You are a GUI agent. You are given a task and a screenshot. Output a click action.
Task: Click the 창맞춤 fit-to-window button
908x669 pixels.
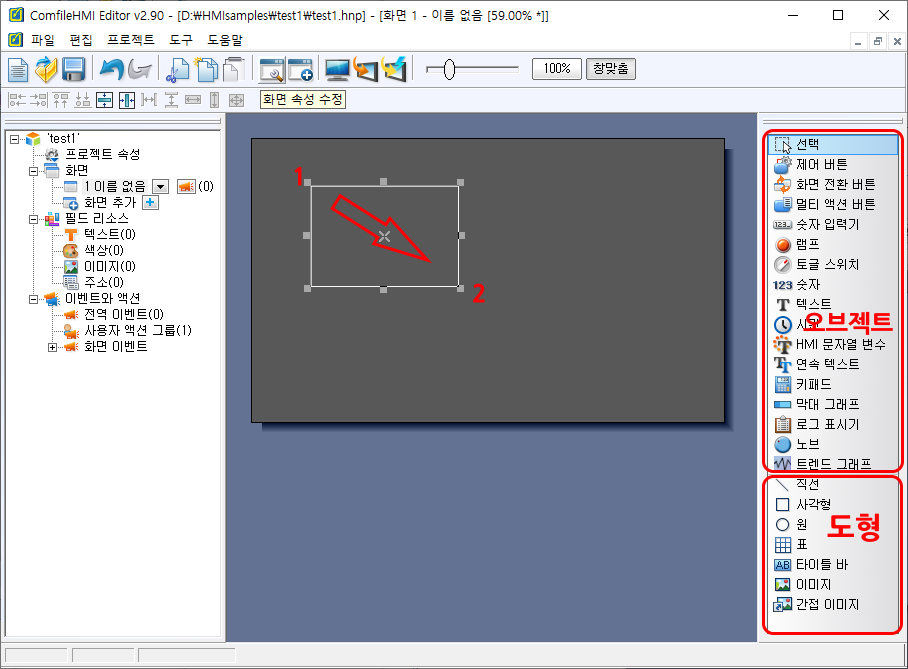click(610, 69)
